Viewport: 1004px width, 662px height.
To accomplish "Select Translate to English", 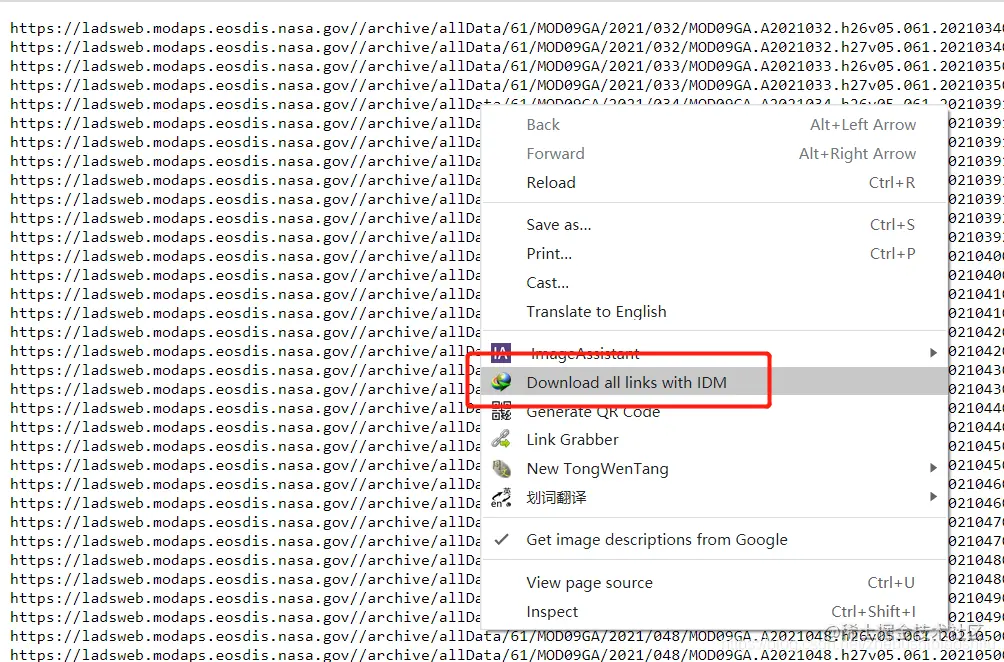I will 714,312.
